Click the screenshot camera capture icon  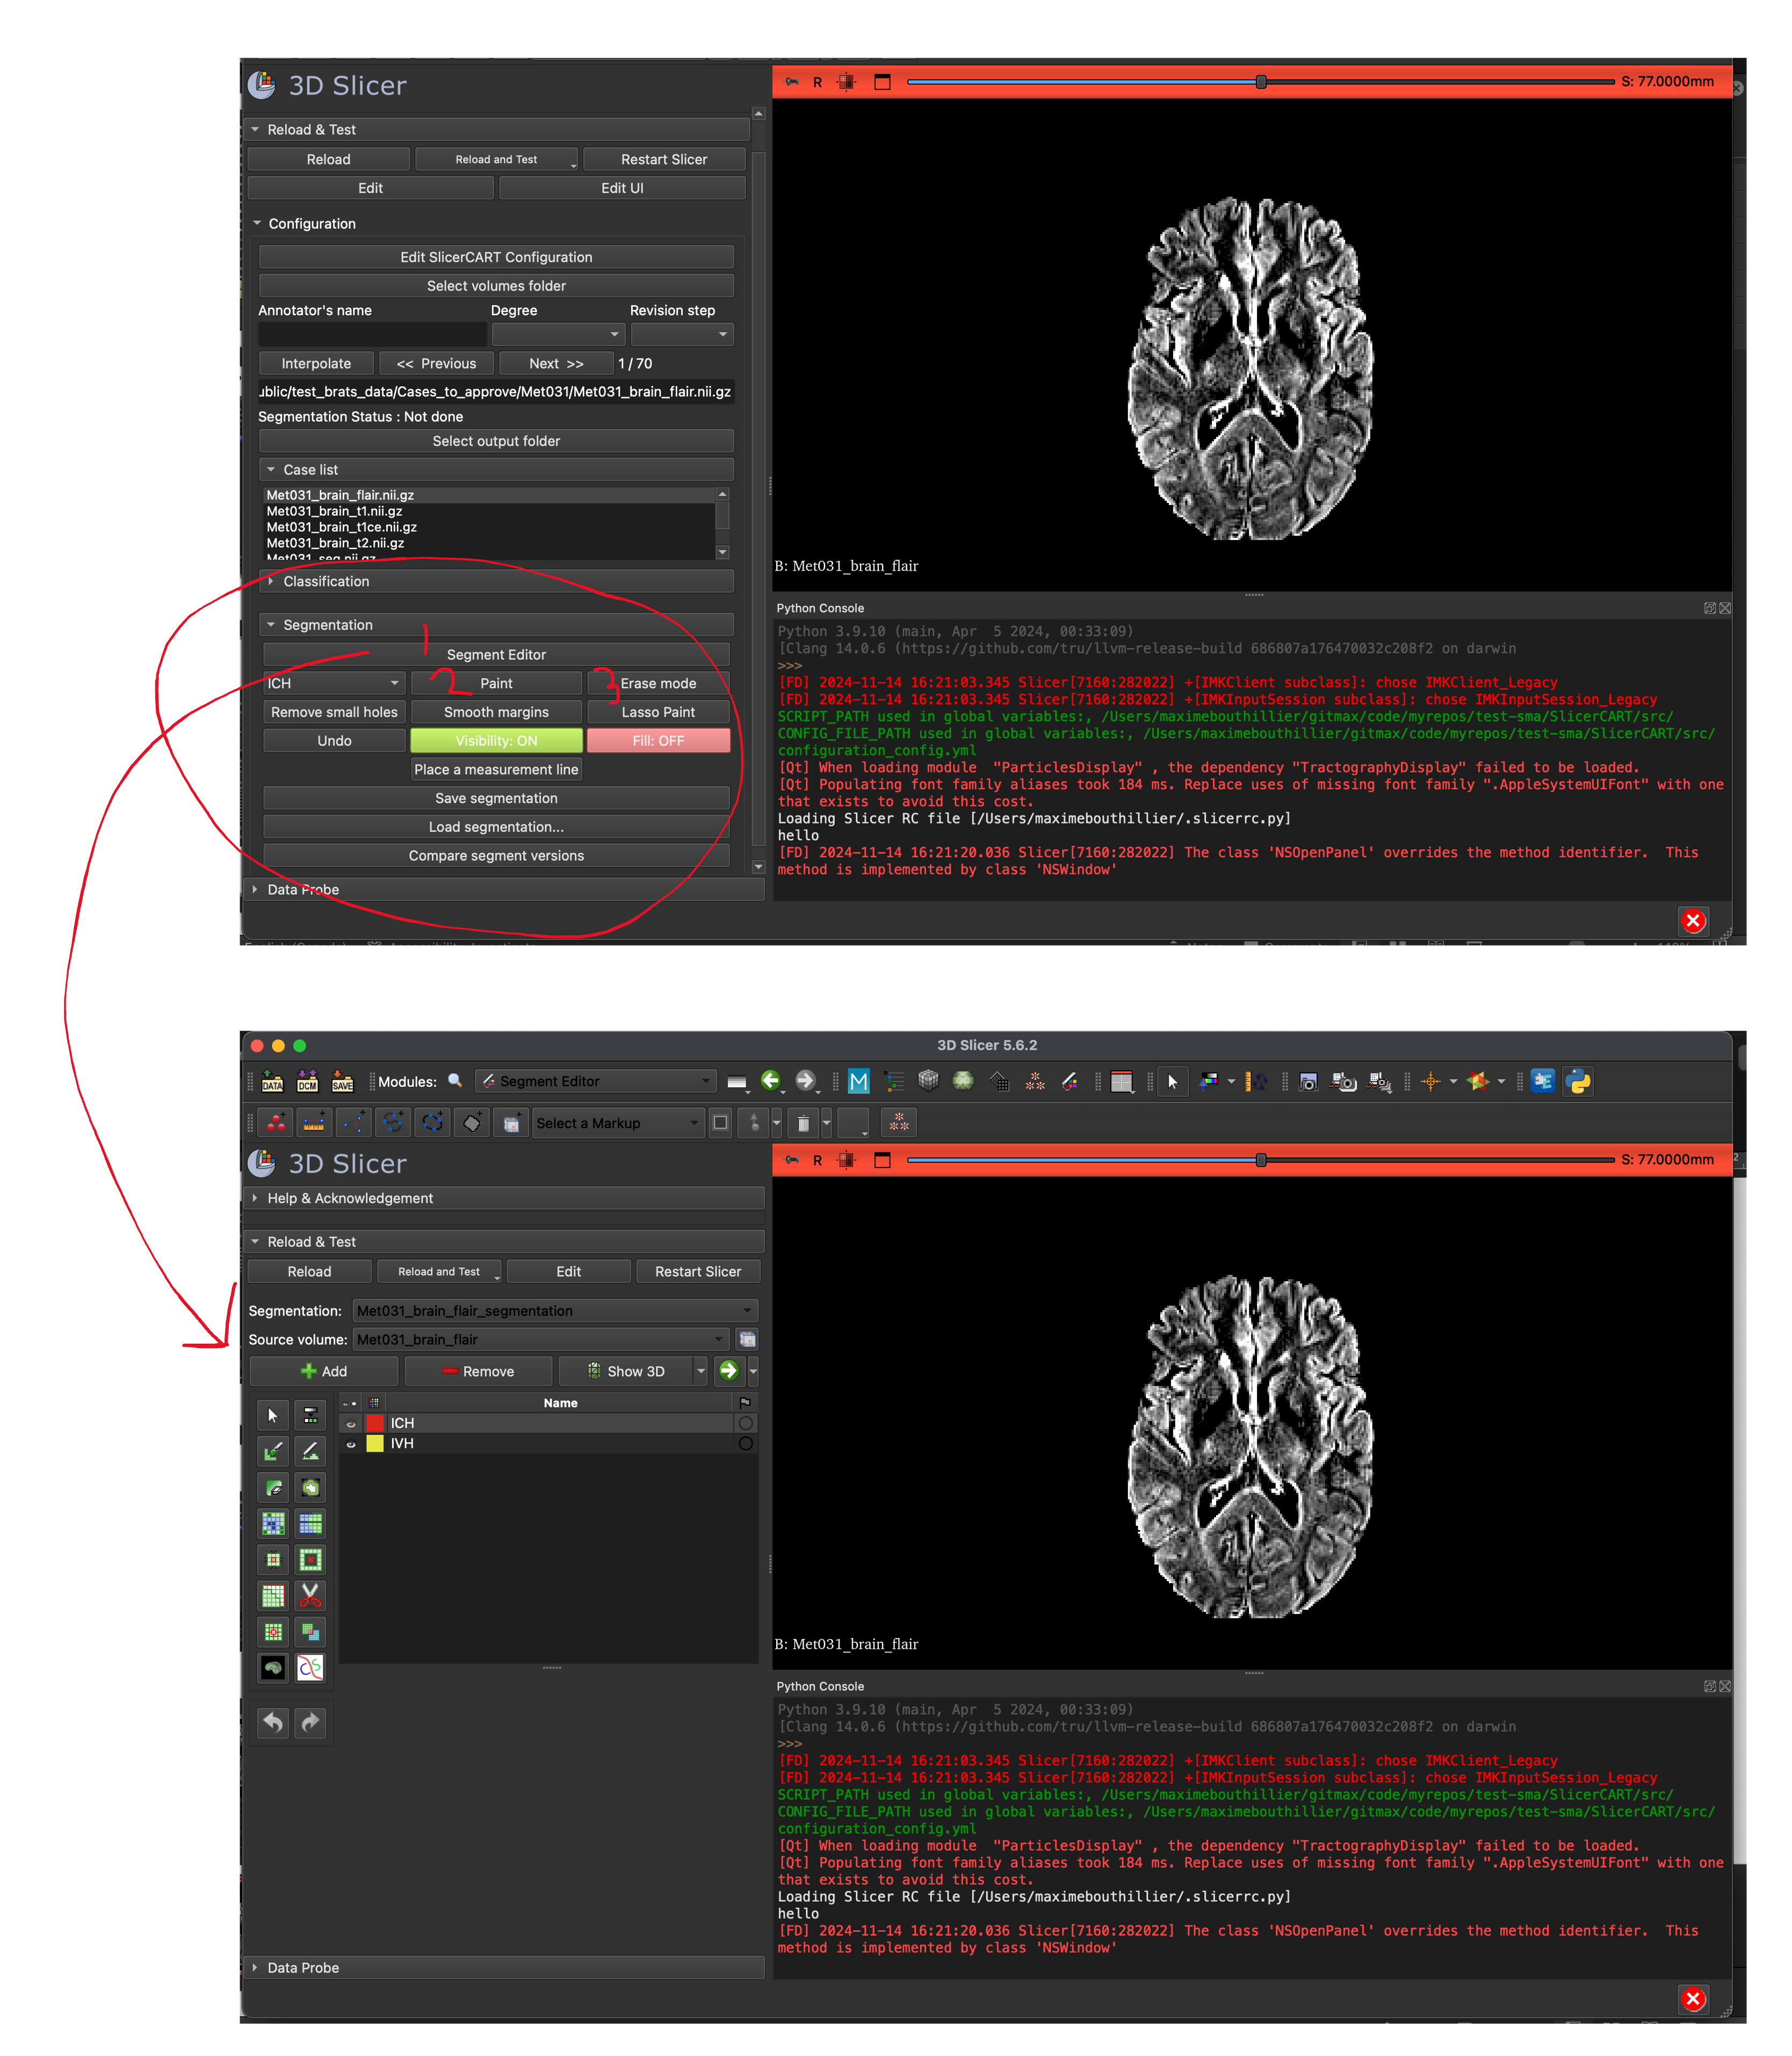1308,1081
